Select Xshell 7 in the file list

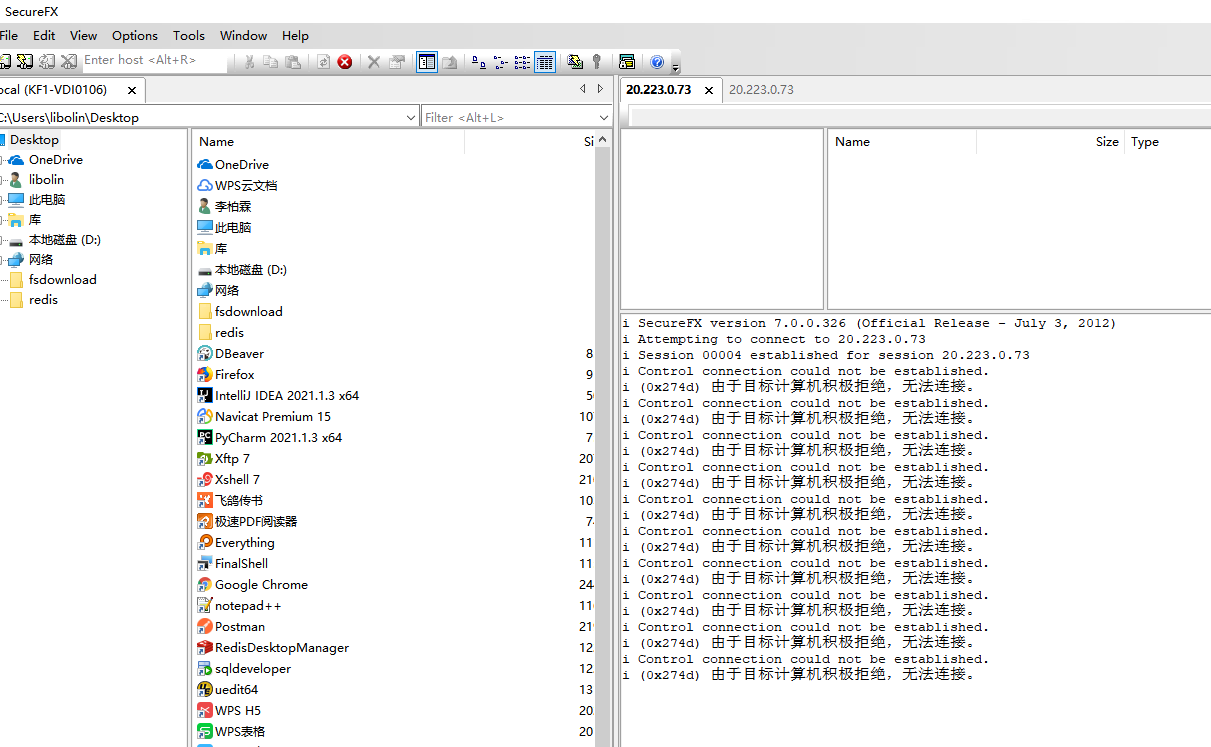(237, 479)
